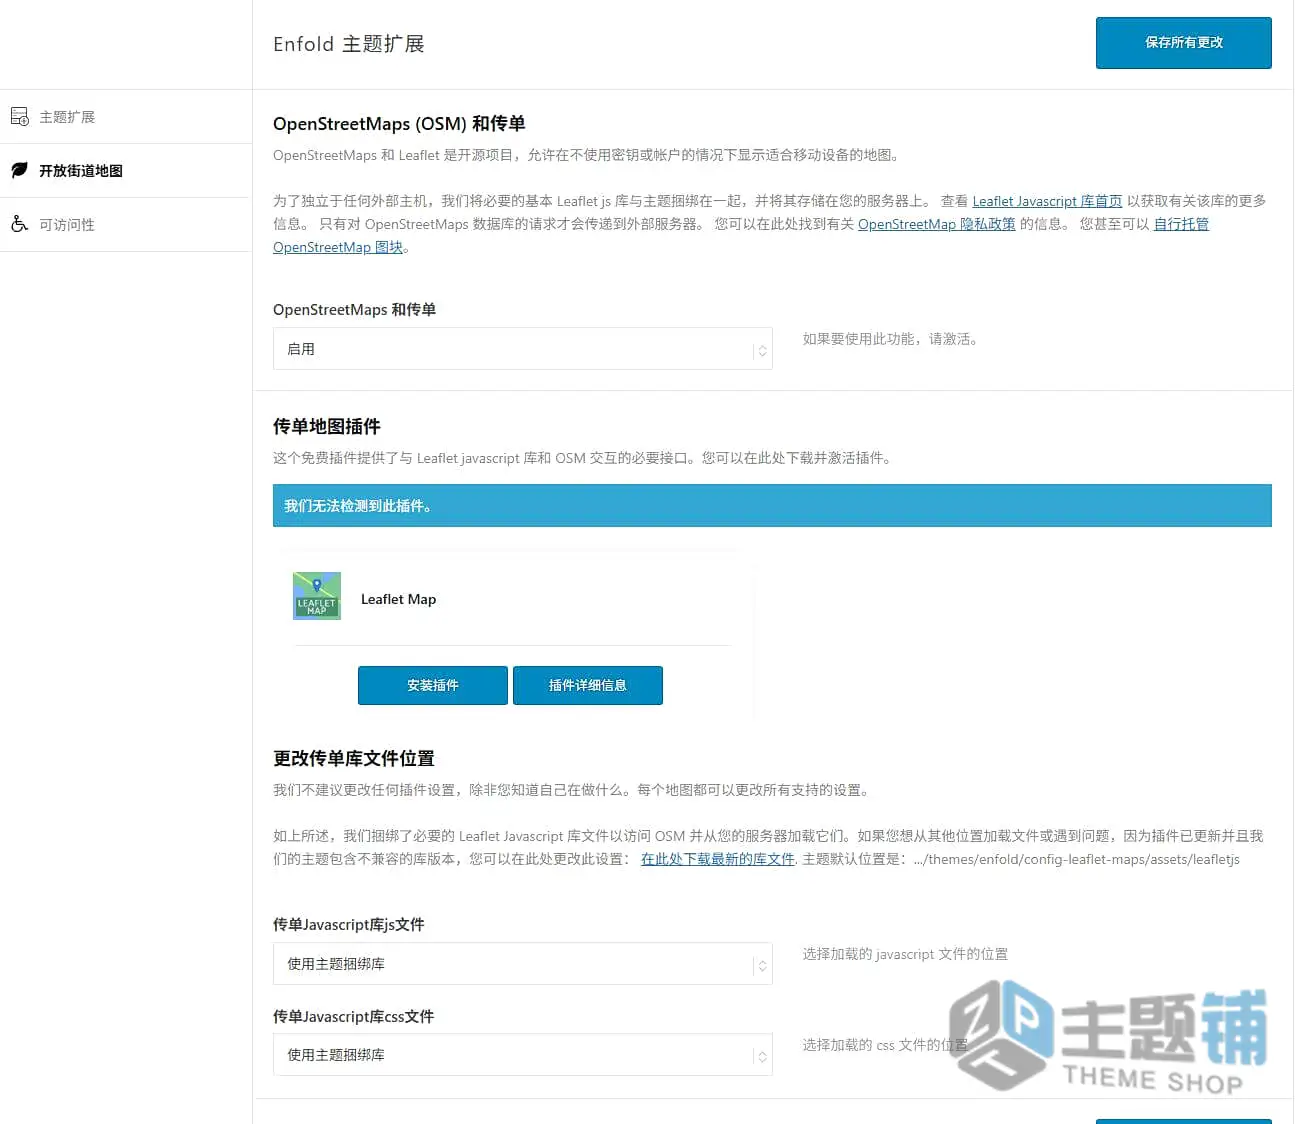Click the 可访问性 wheelchair icon

coord(20,224)
